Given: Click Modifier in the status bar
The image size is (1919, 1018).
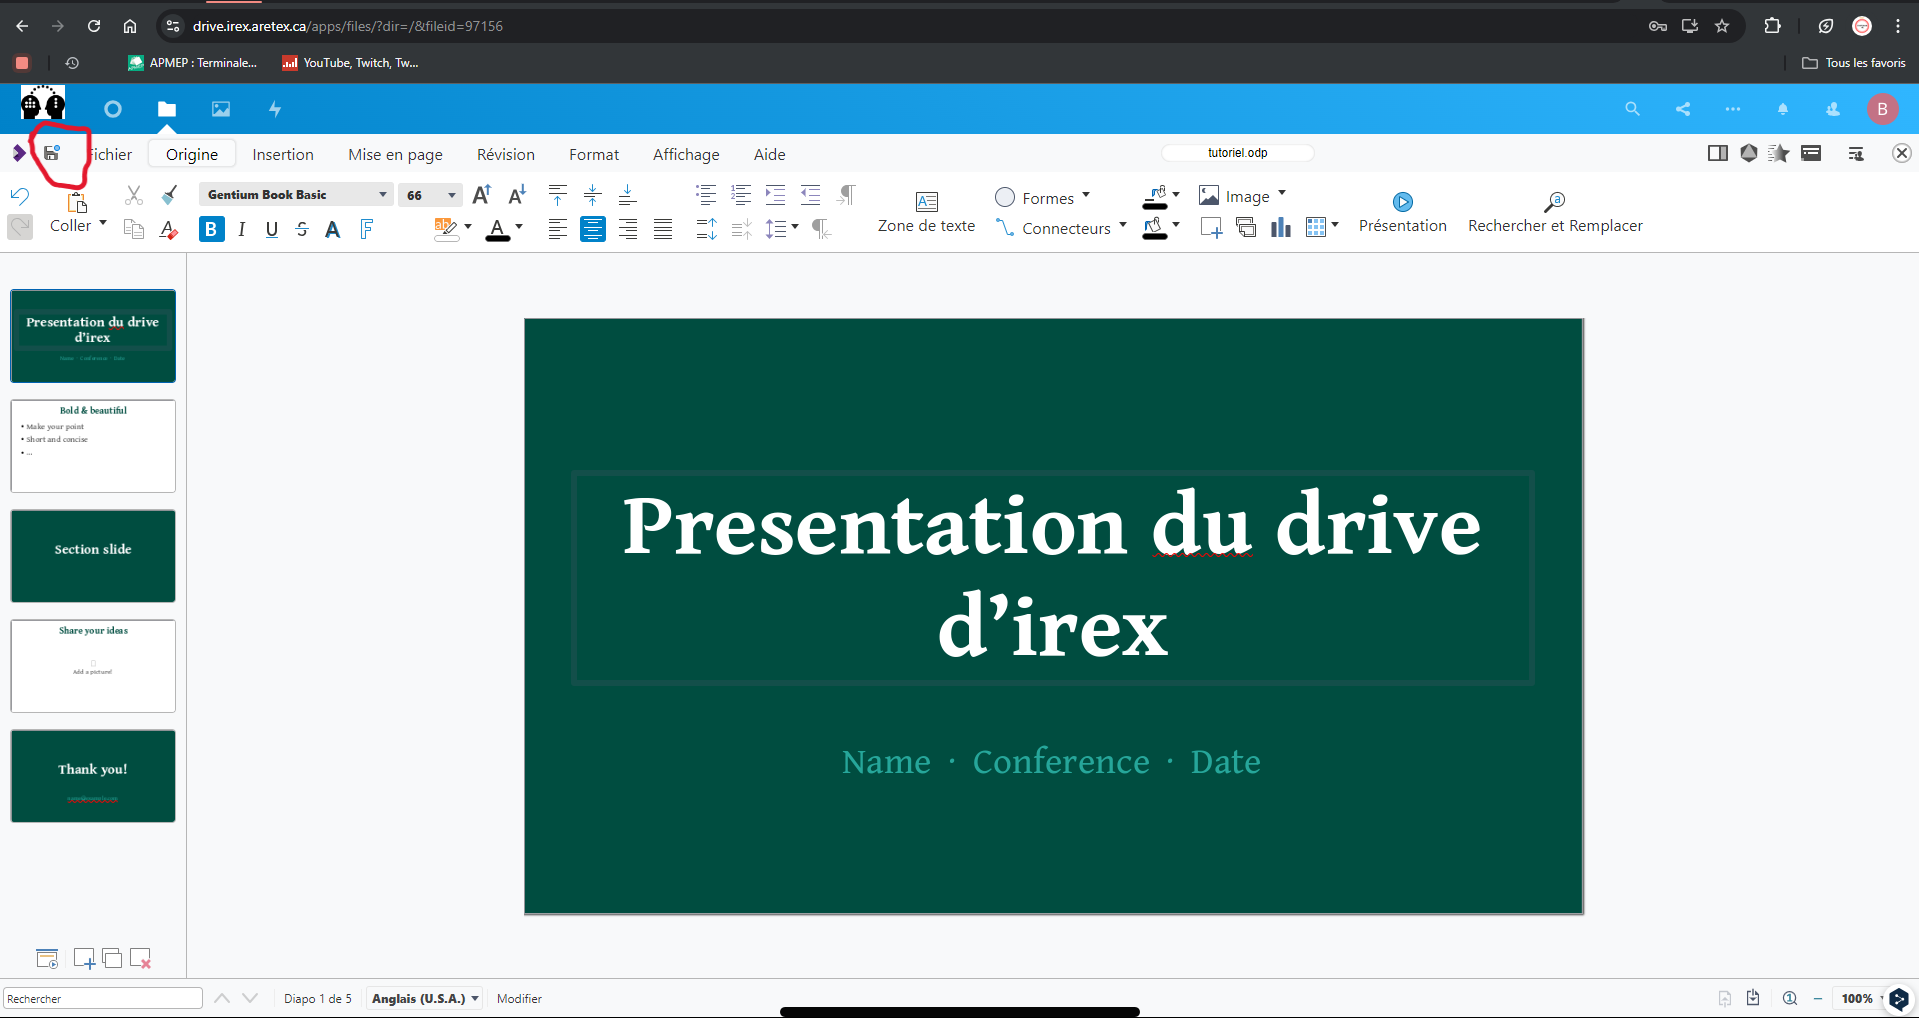Looking at the screenshot, I should point(519,998).
